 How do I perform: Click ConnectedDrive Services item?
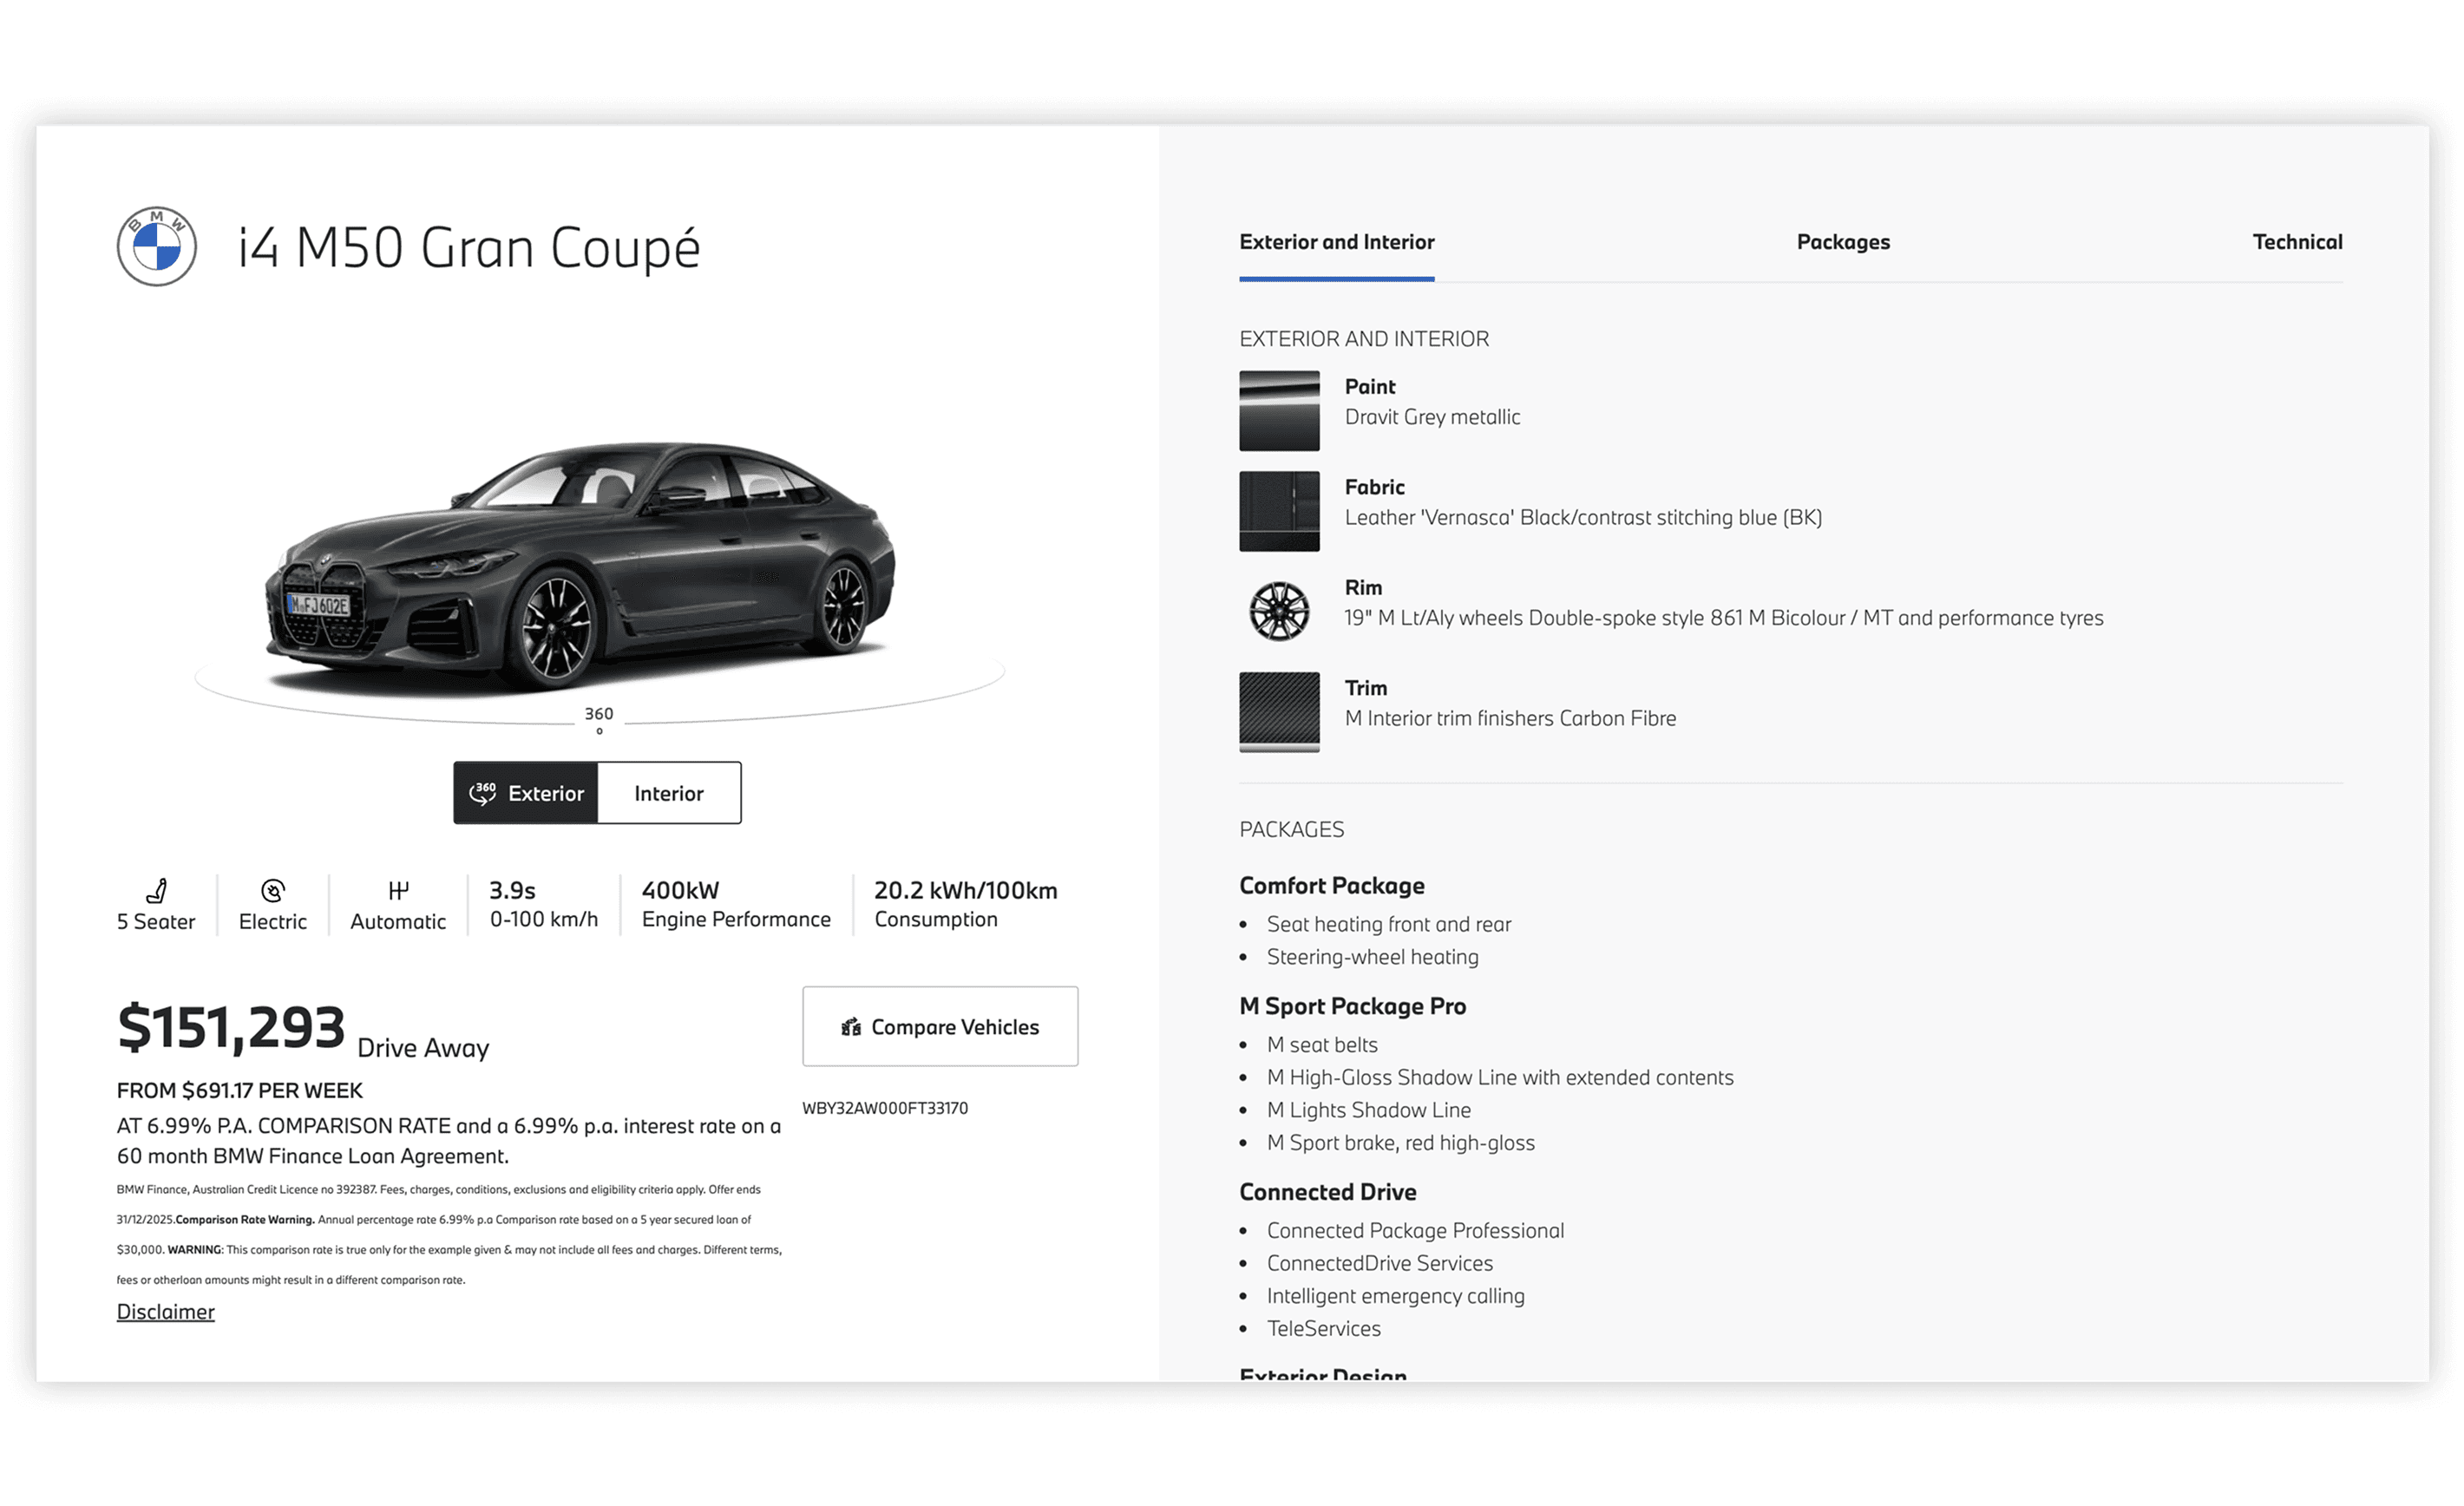pos(1380,1263)
